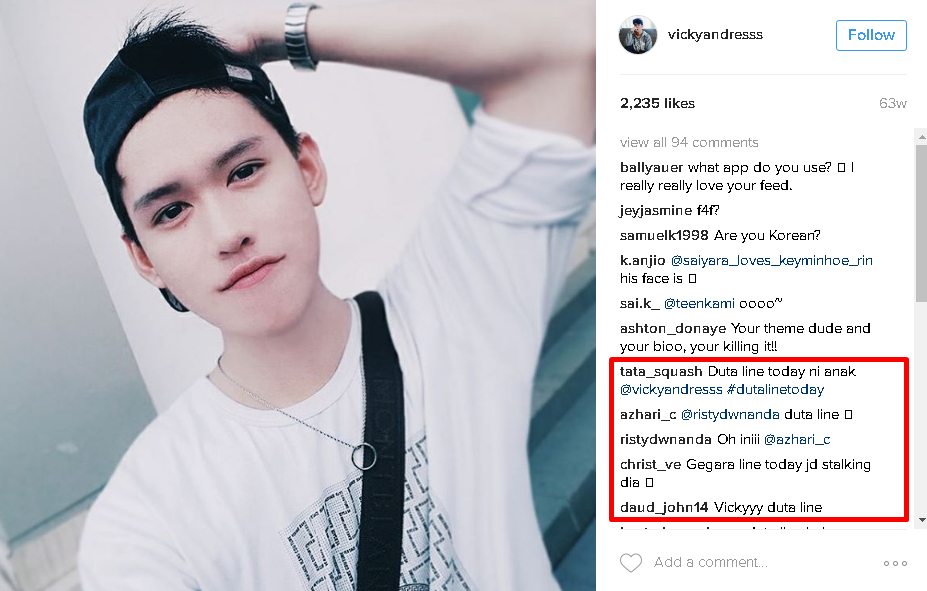Click the vickyandresss profile avatar
The height and width of the screenshot is (591, 927).
pyautogui.click(x=638, y=35)
